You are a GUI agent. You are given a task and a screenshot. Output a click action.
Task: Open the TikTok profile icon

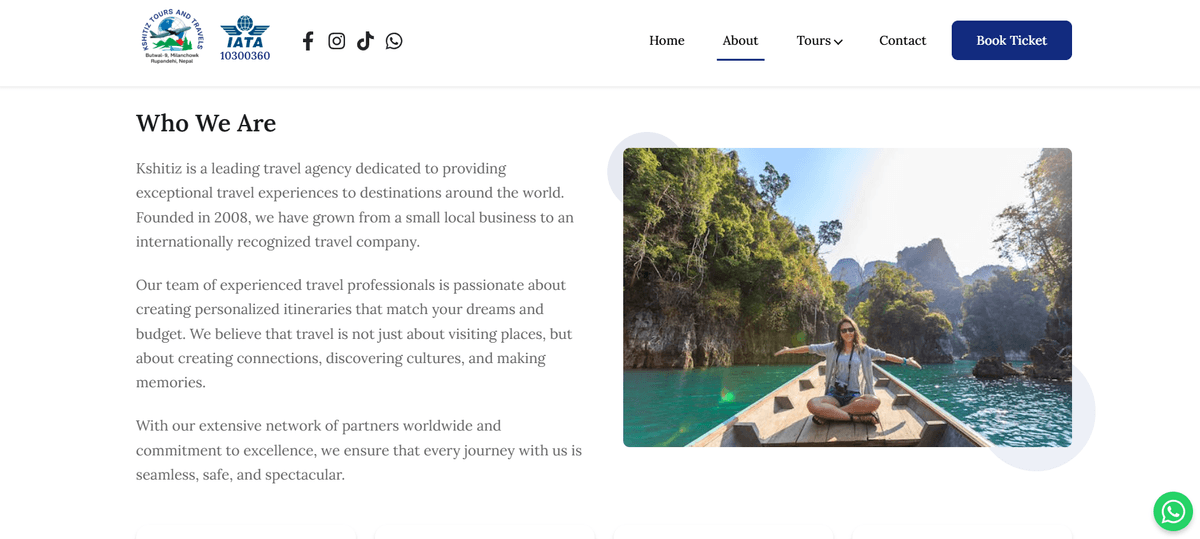pos(365,41)
